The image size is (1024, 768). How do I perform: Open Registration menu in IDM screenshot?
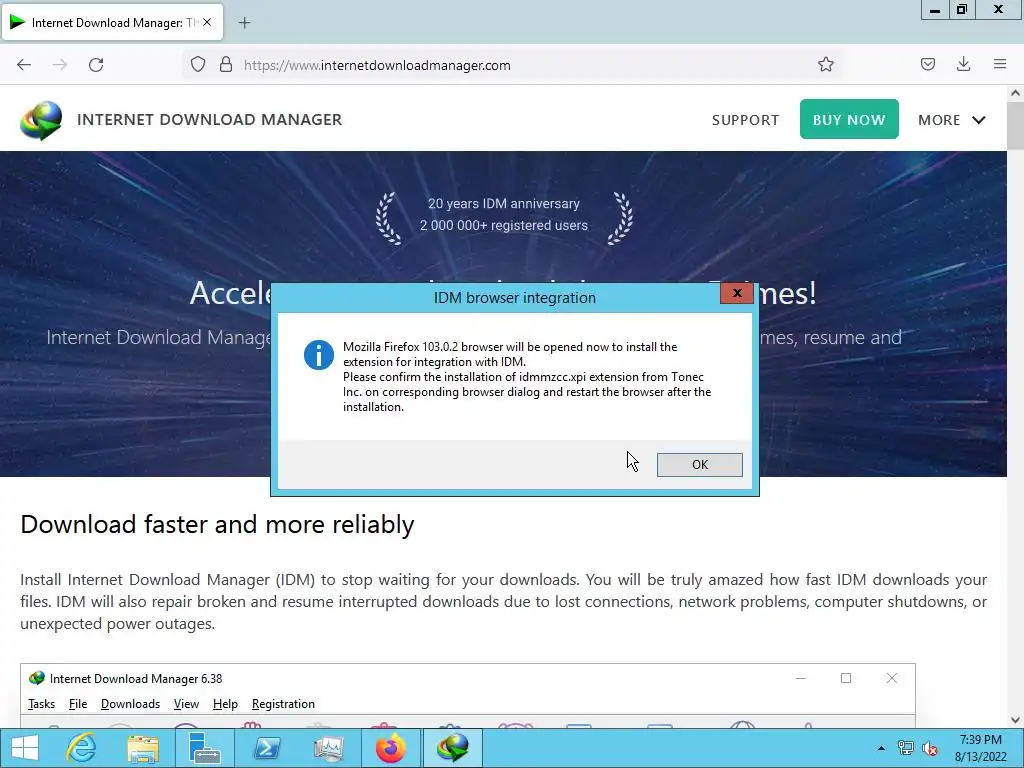(x=283, y=704)
